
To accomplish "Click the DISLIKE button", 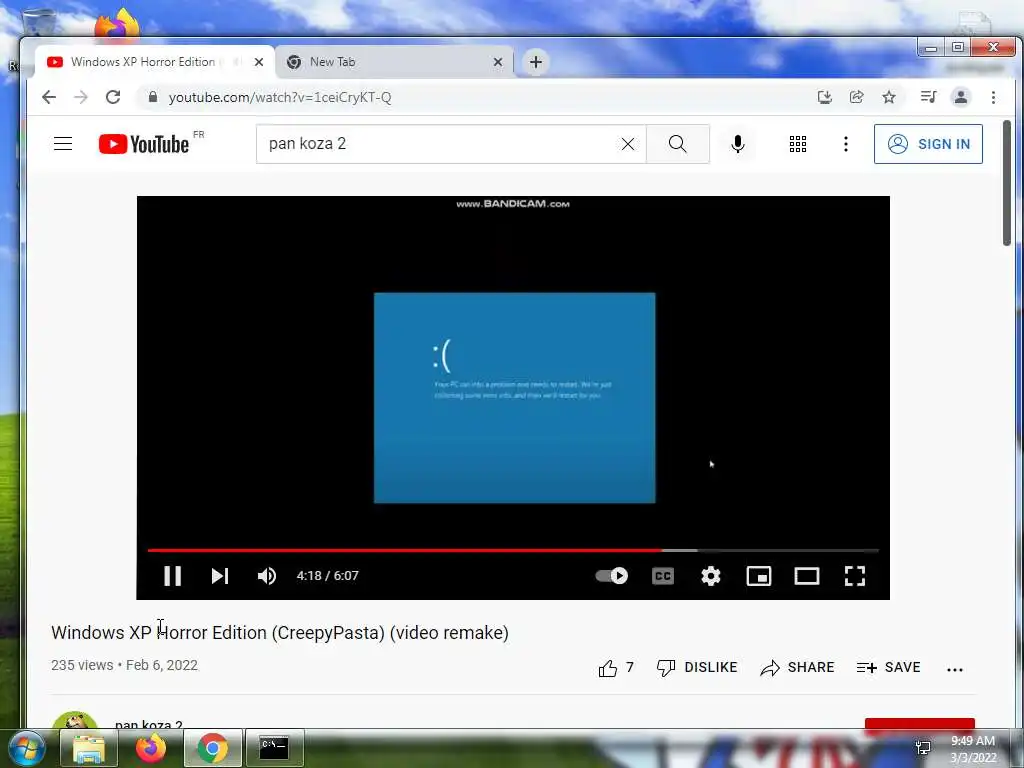I will 697,667.
